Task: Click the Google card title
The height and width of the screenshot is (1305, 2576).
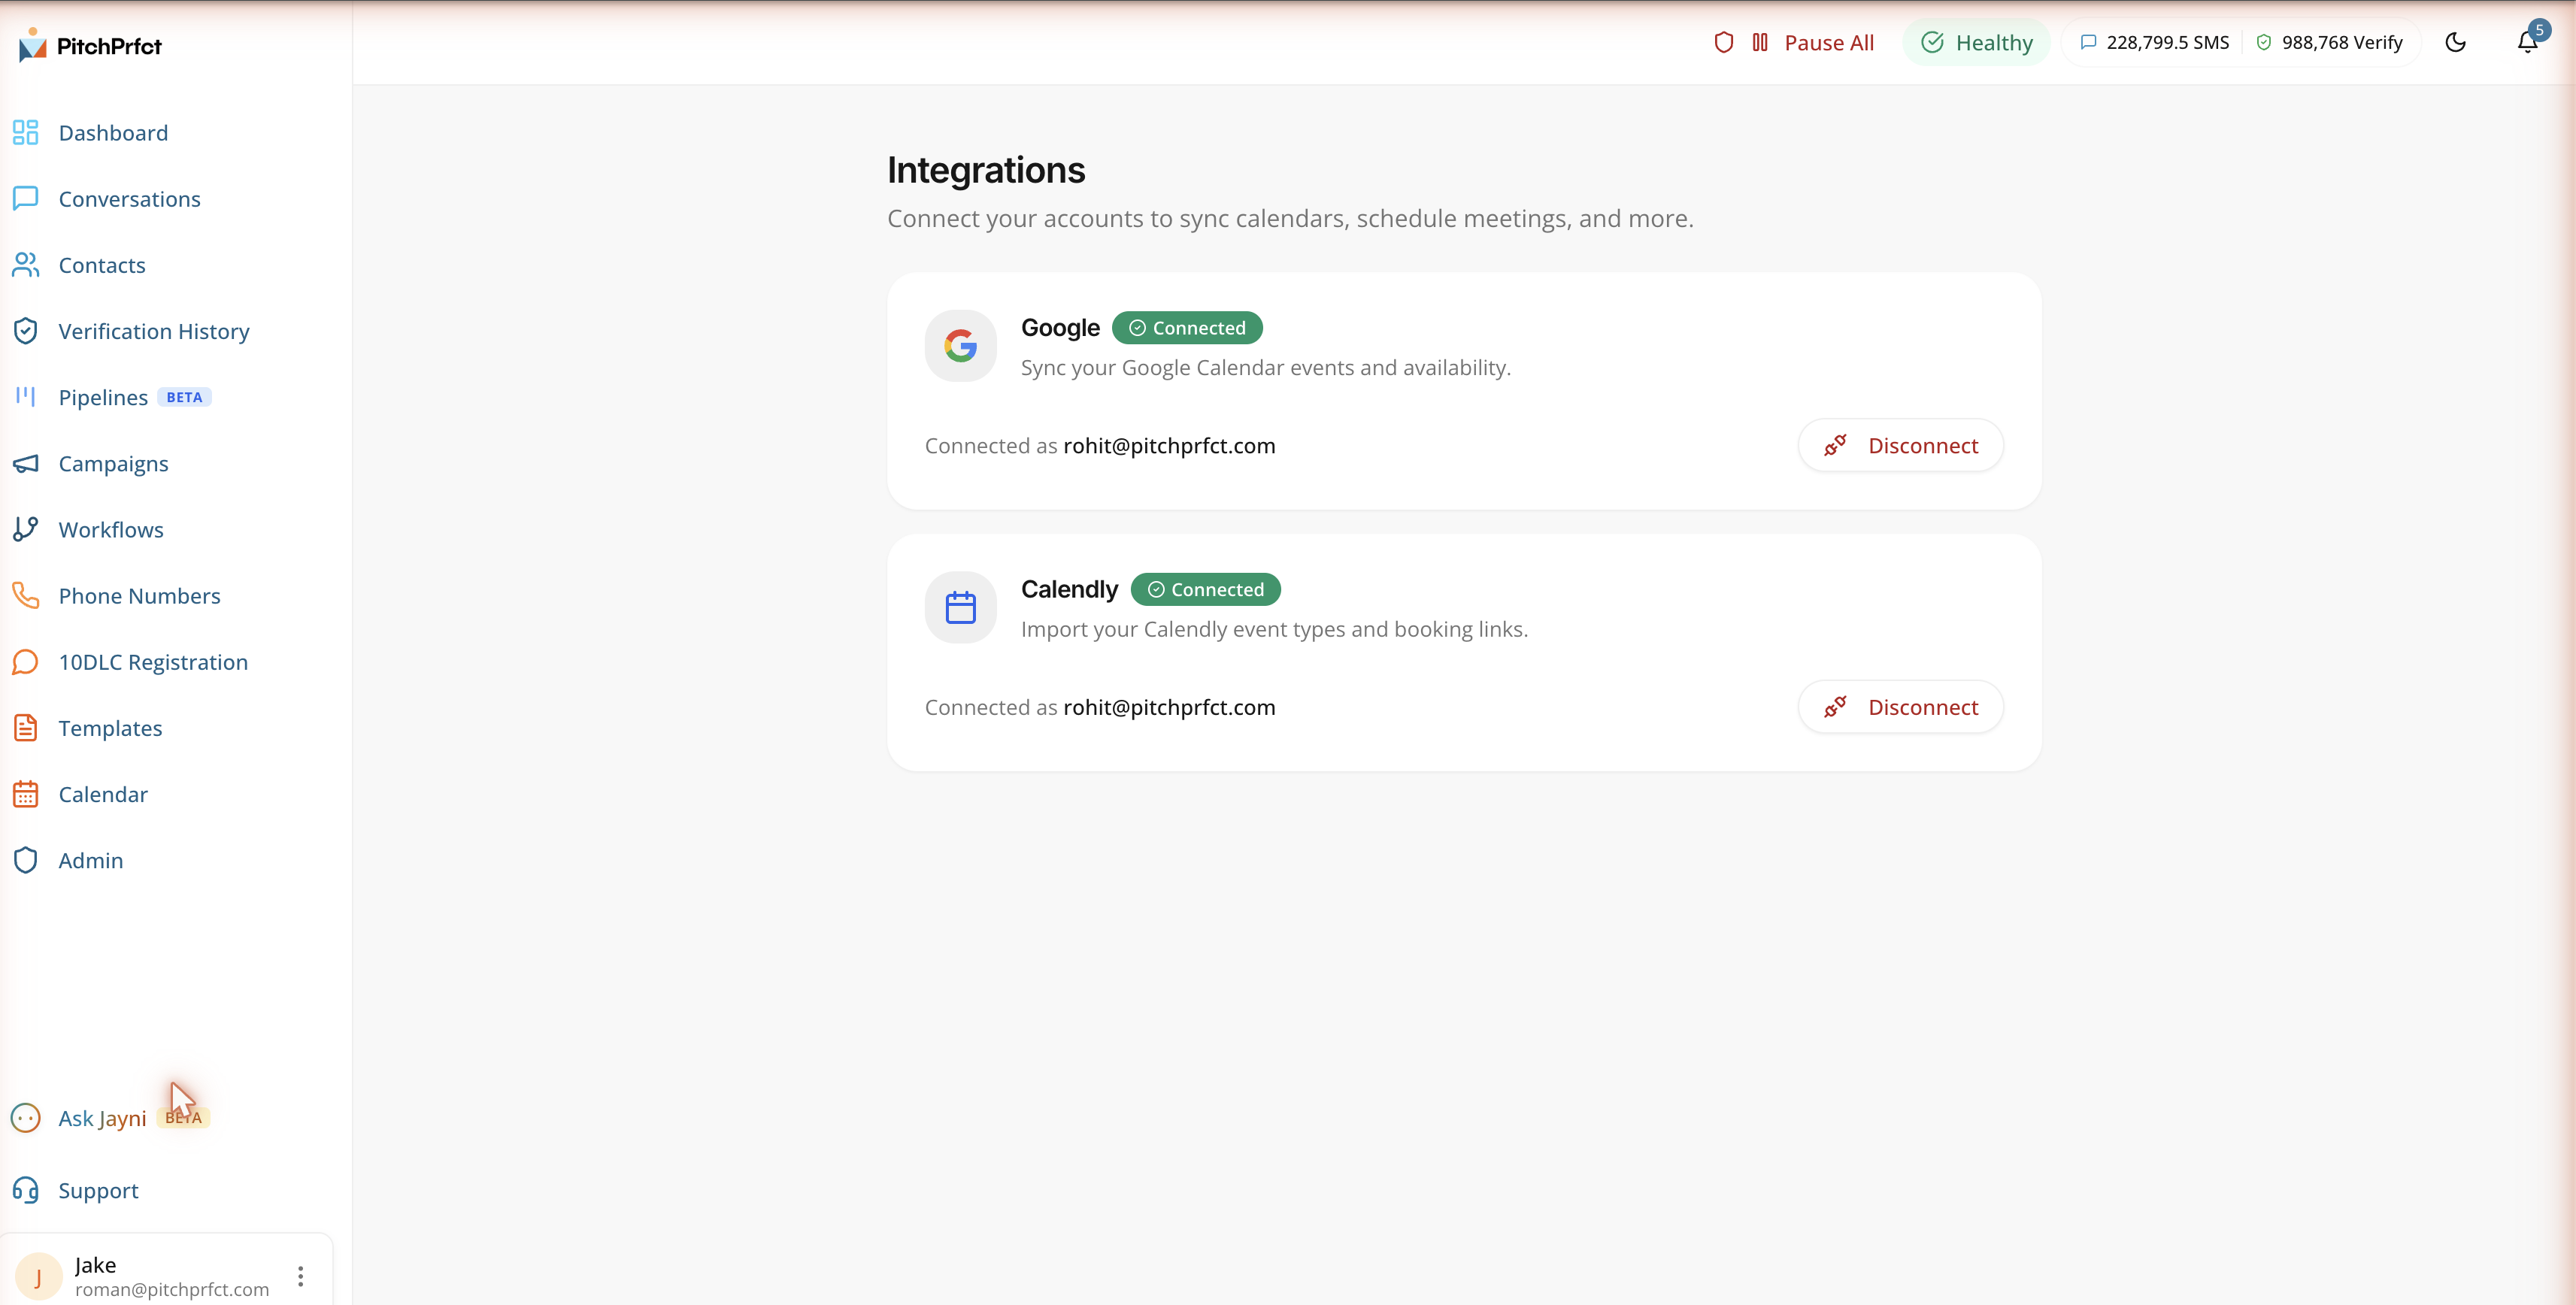Action: 1060,328
